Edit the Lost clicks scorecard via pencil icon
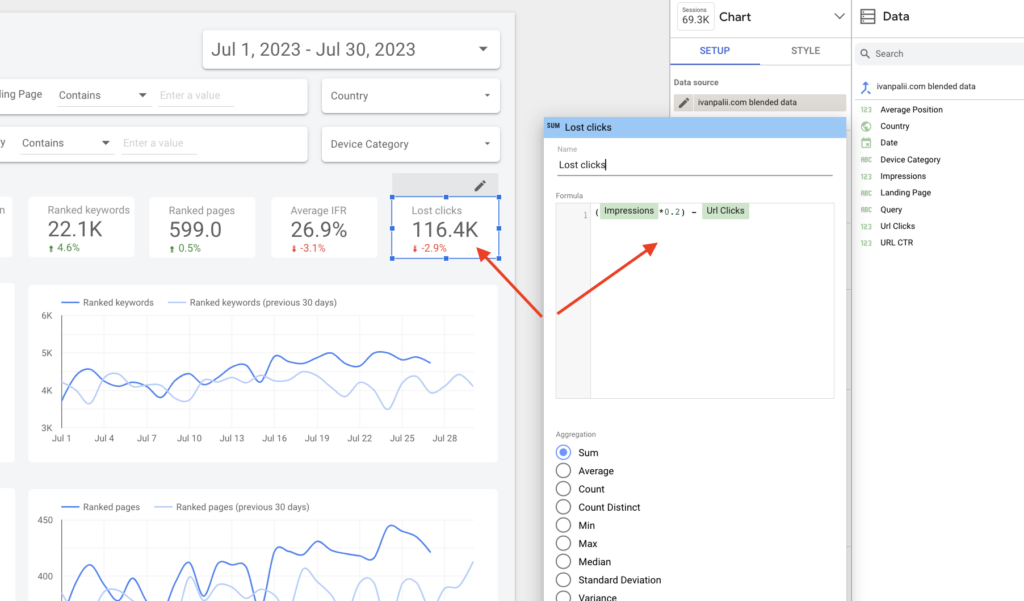Viewport: 1024px width, 601px height. (x=479, y=185)
